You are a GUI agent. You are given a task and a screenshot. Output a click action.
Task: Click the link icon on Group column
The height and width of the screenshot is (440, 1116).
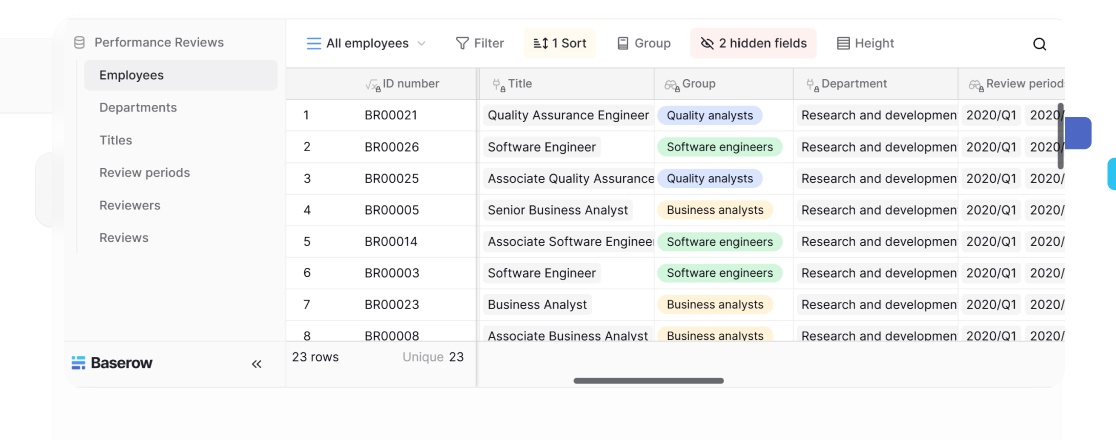[x=672, y=85]
